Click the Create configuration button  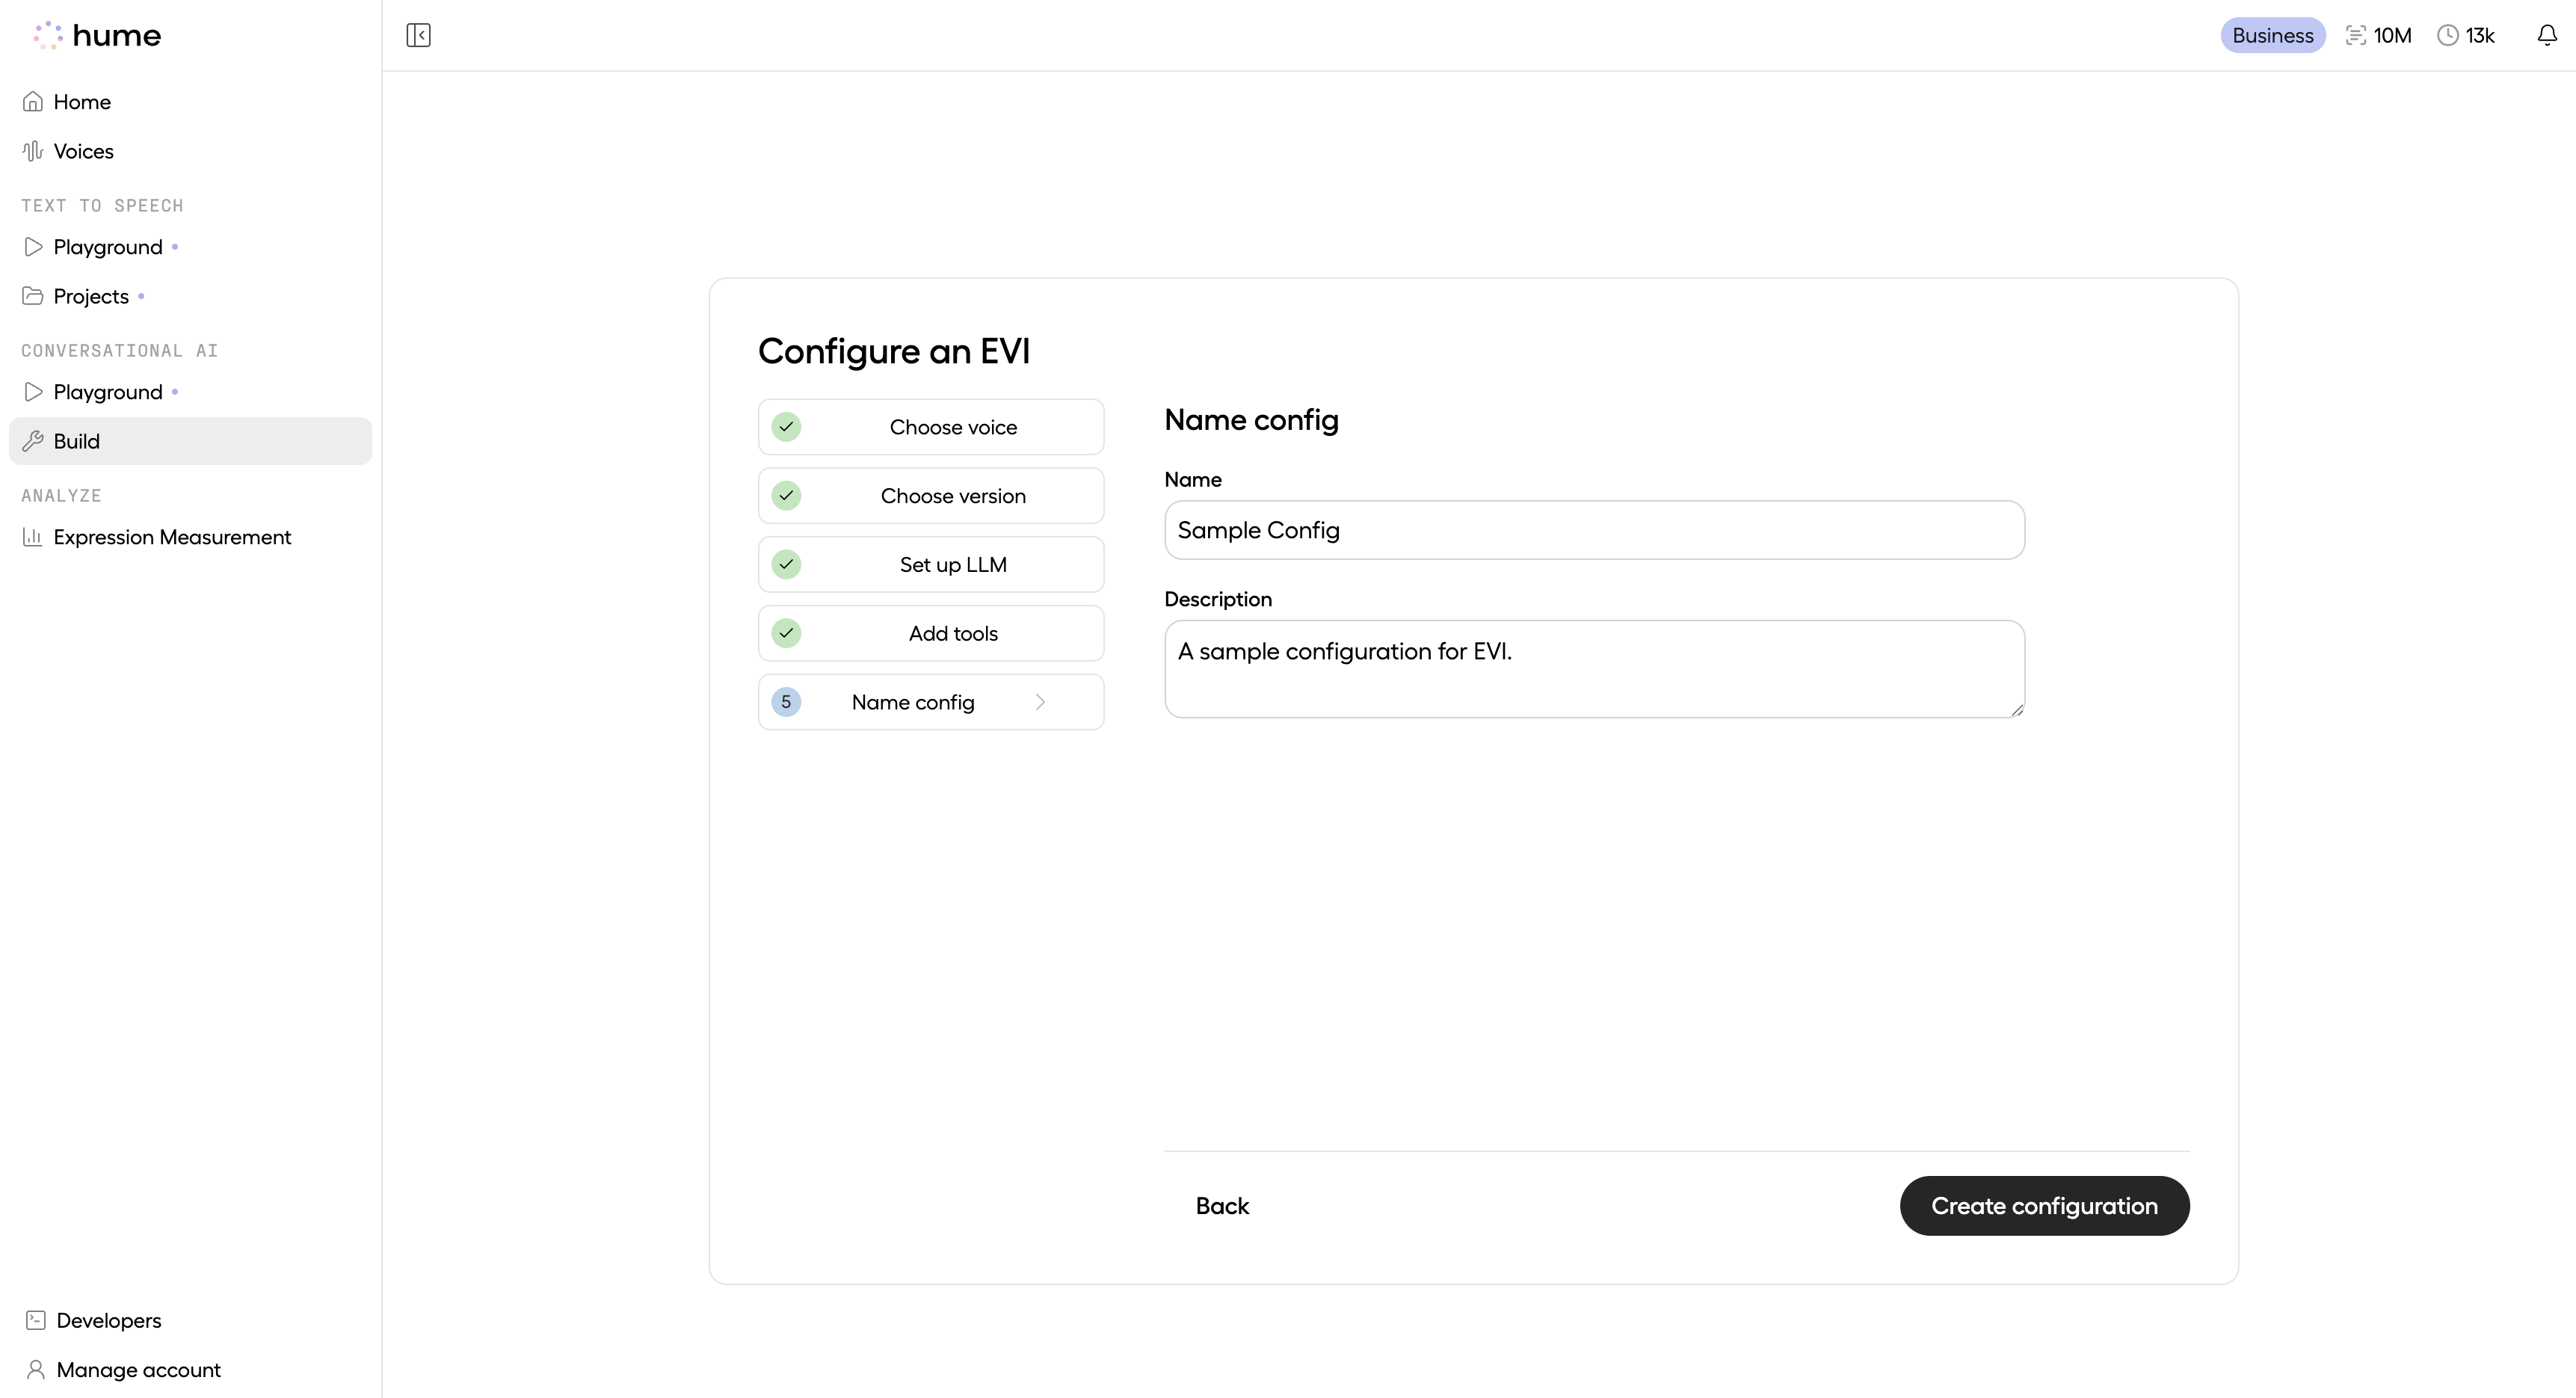tap(2044, 1205)
